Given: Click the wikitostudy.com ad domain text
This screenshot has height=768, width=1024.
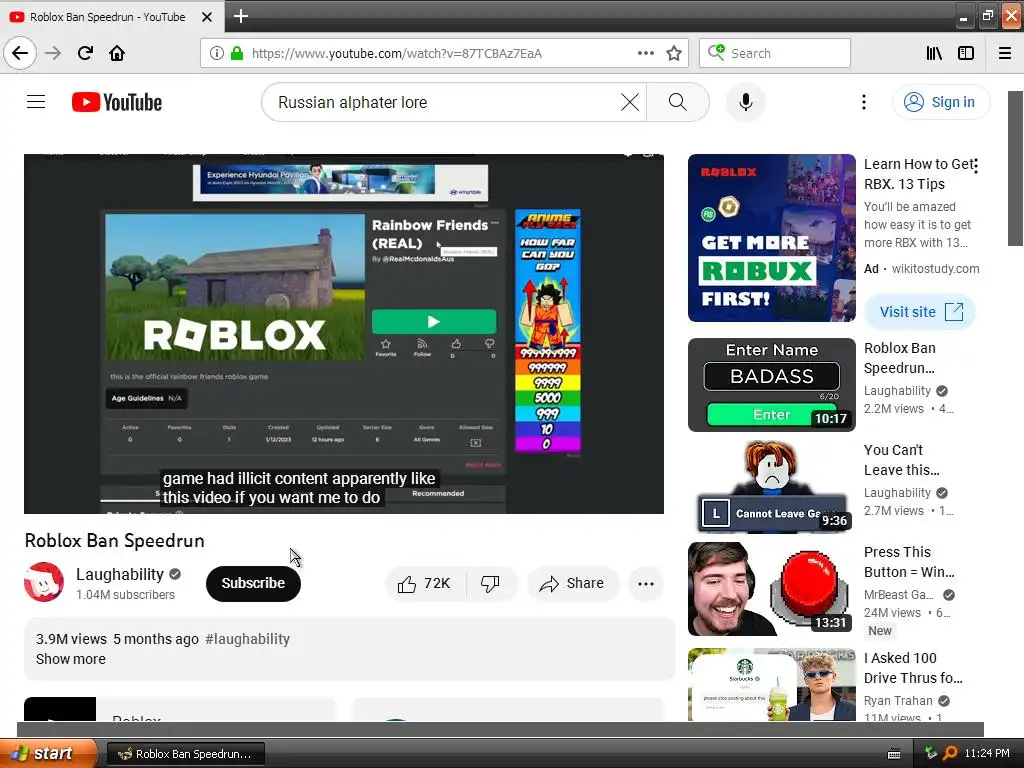Looking at the screenshot, I should point(935,268).
